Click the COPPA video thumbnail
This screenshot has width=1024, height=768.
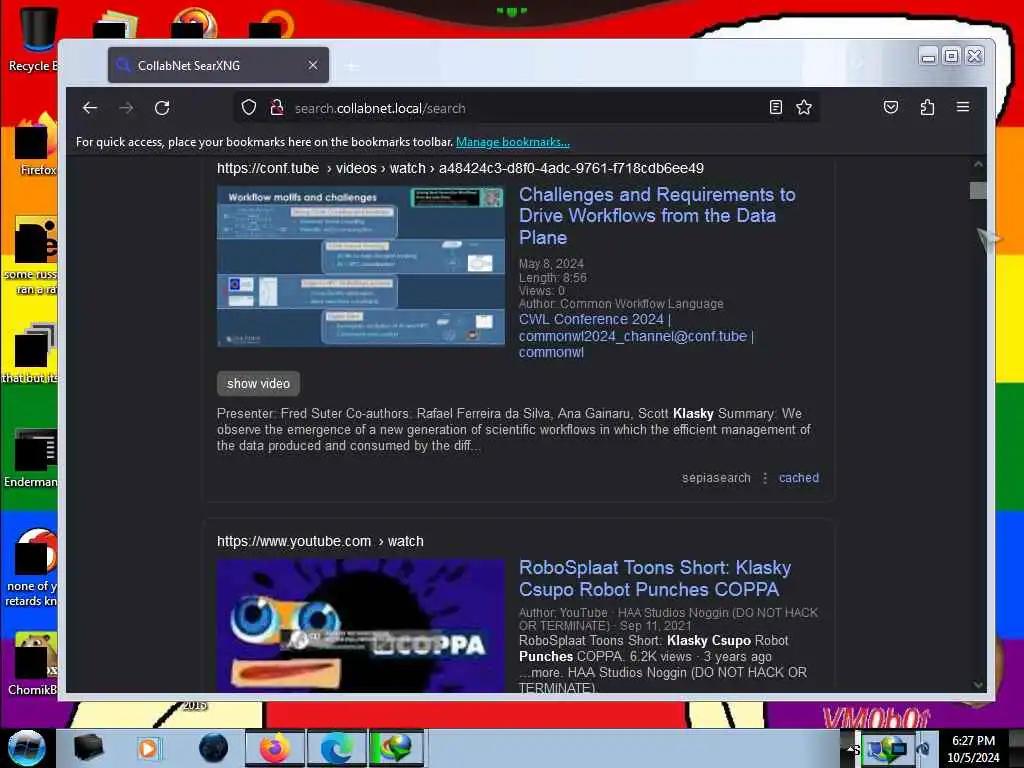pos(360,626)
